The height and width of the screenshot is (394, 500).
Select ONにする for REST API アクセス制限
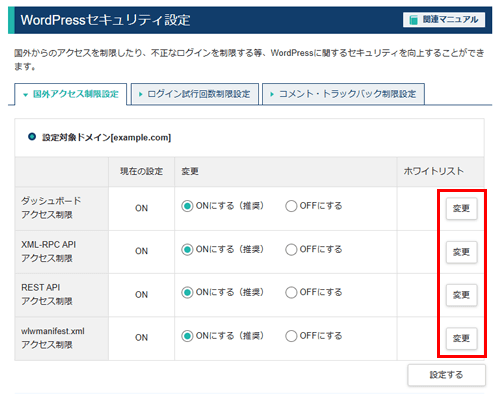click(187, 292)
